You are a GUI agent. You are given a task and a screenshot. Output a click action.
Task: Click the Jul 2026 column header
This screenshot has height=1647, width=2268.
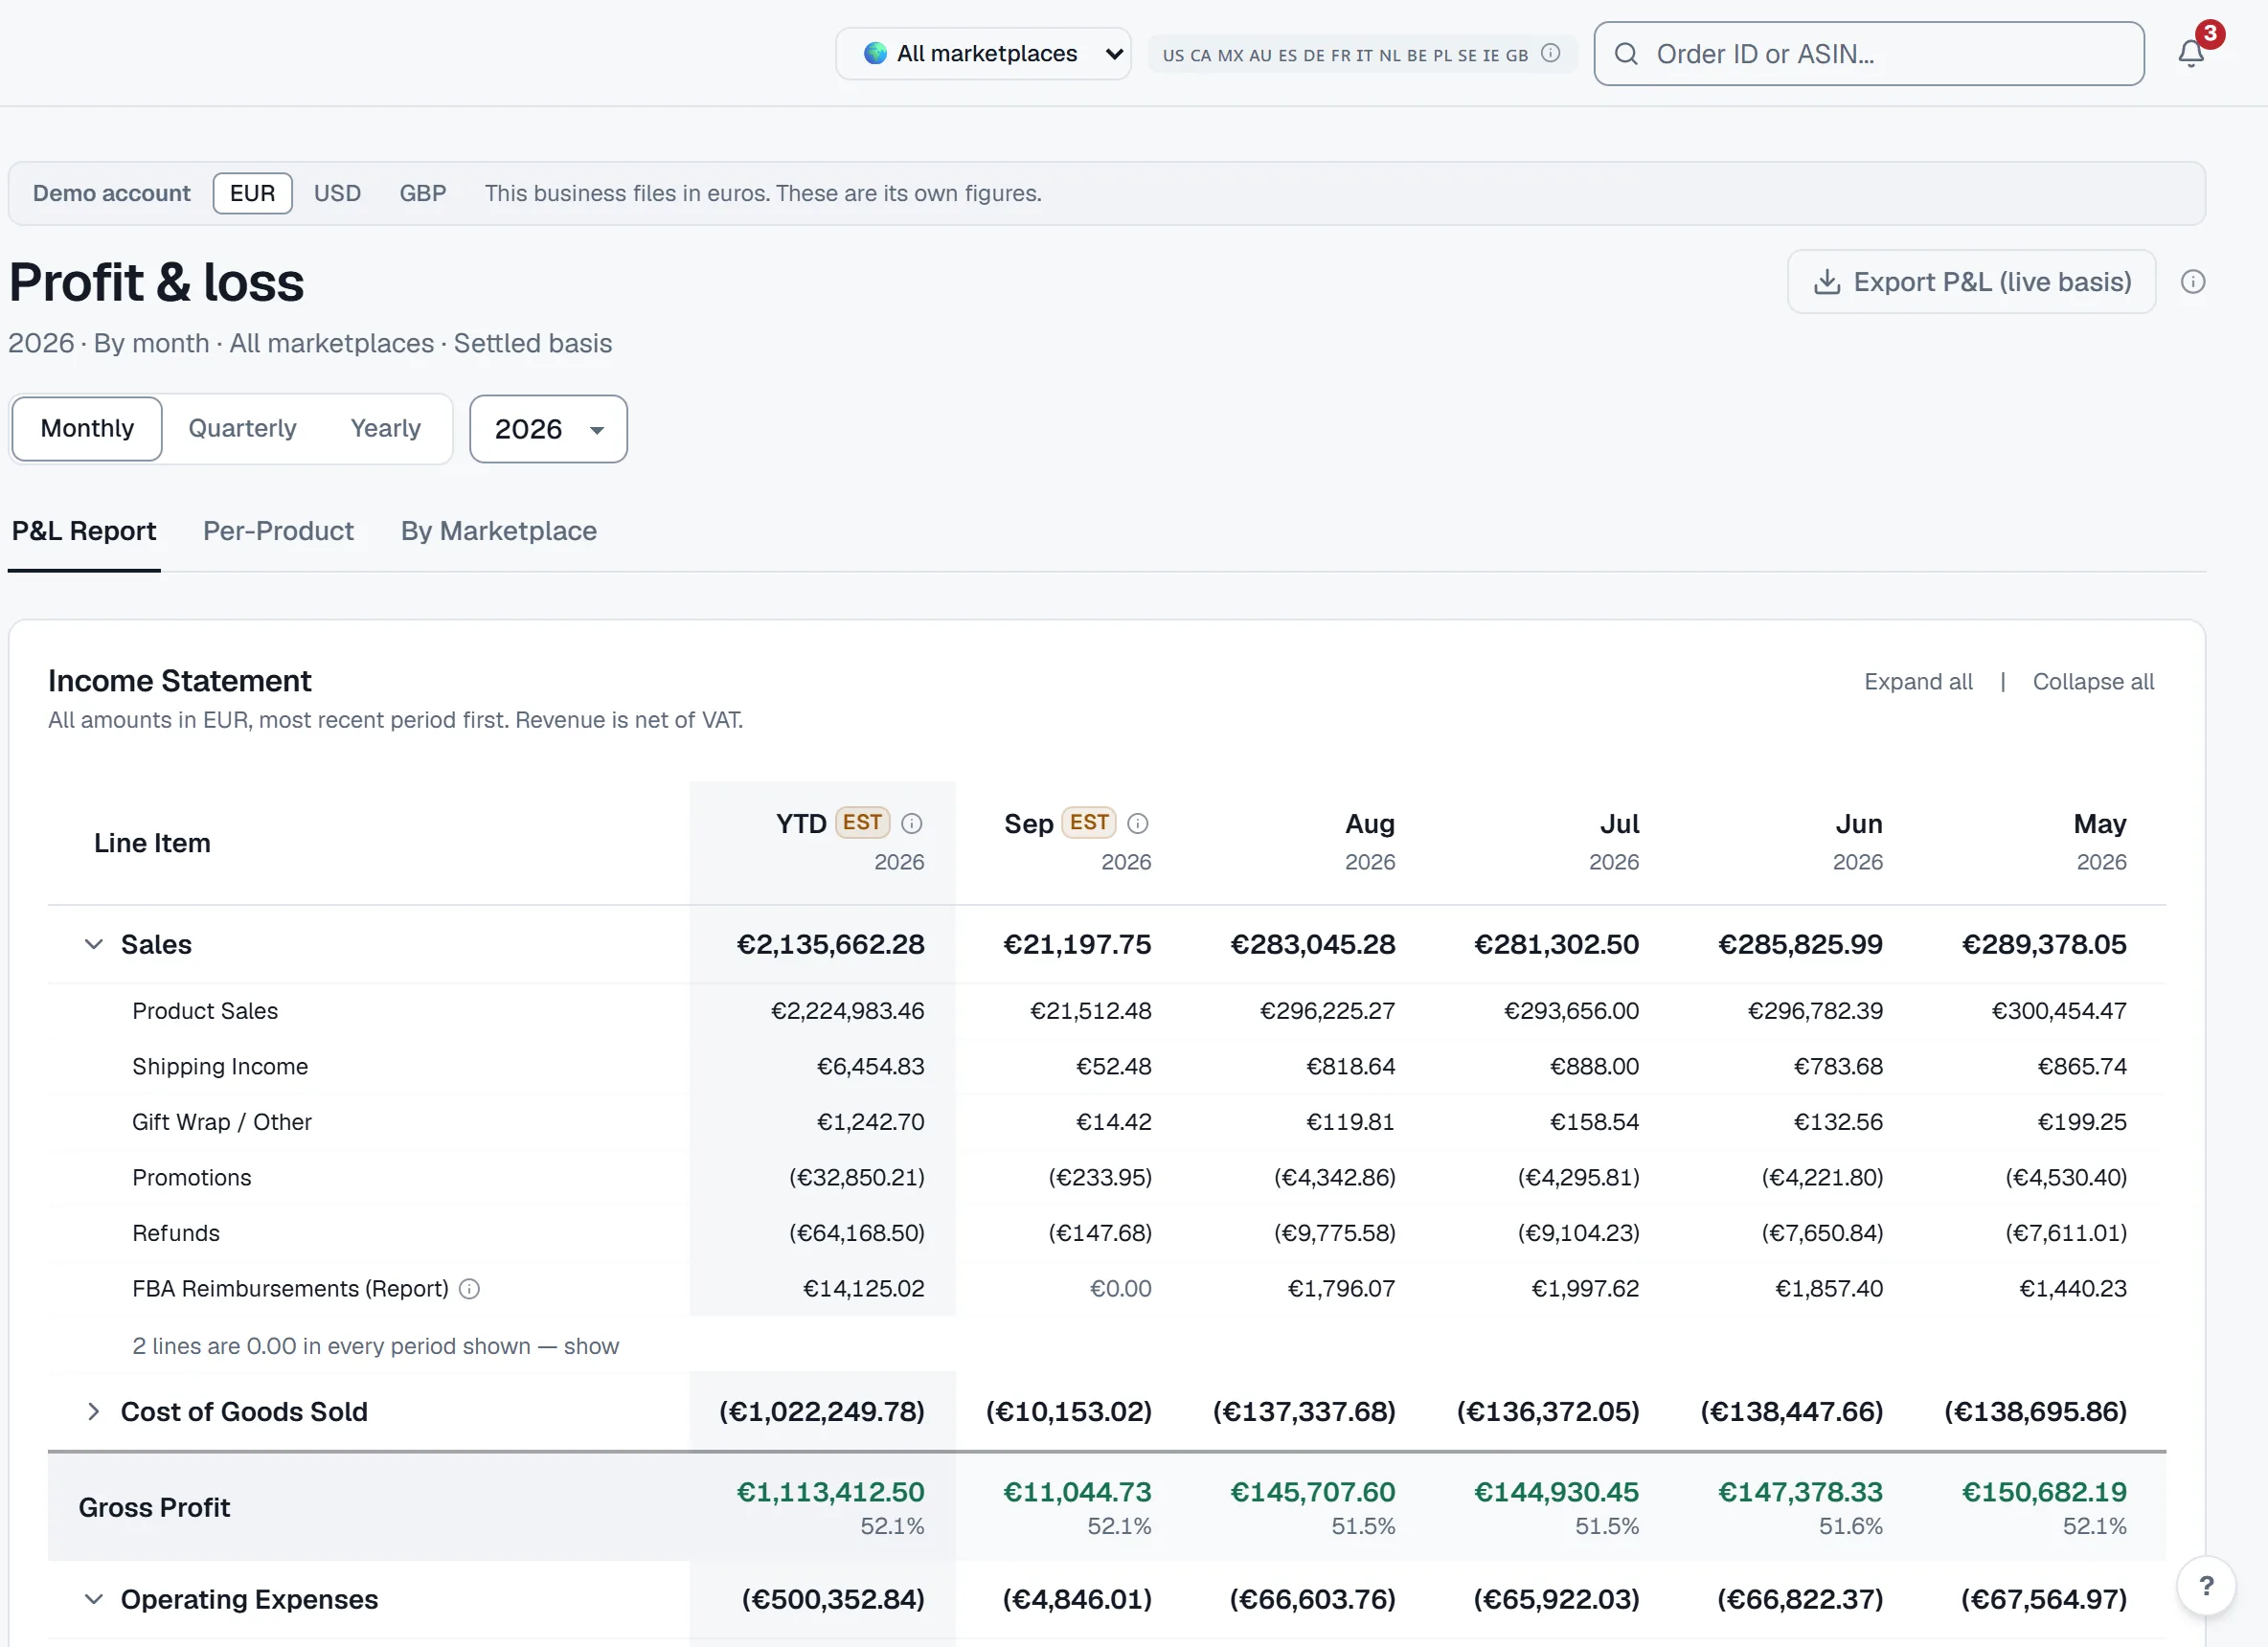click(1614, 843)
